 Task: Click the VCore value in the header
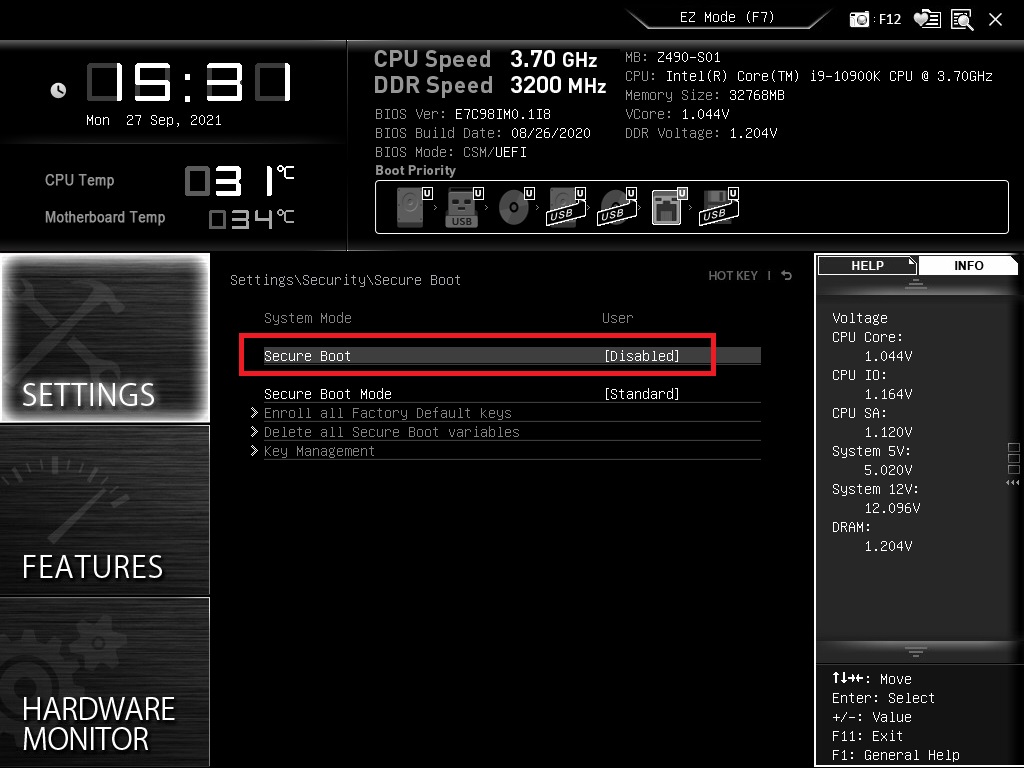pyautogui.click(x=705, y=114)
